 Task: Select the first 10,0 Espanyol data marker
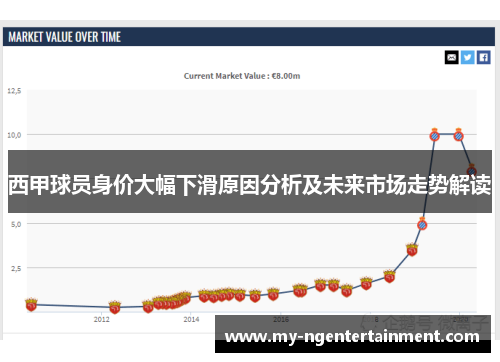point(434,135)
